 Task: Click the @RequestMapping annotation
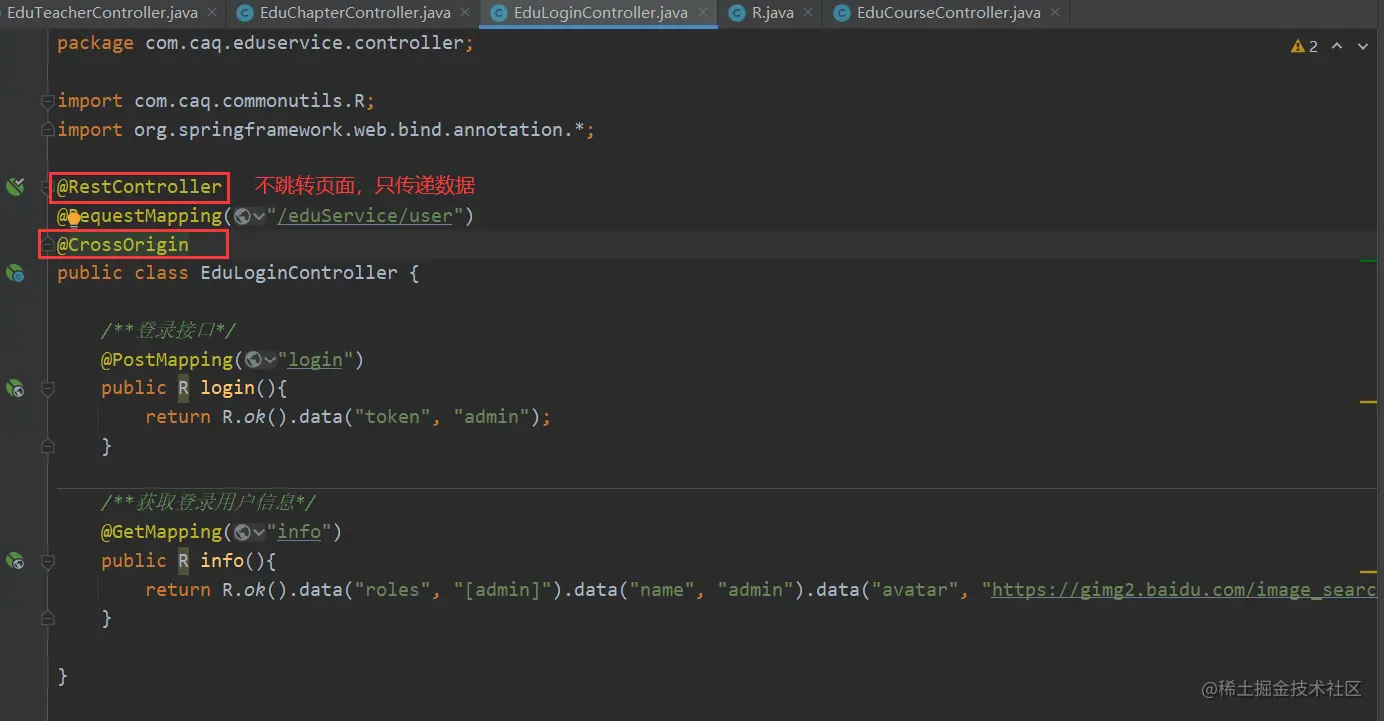pyautogui.click(x=139, y=216)
